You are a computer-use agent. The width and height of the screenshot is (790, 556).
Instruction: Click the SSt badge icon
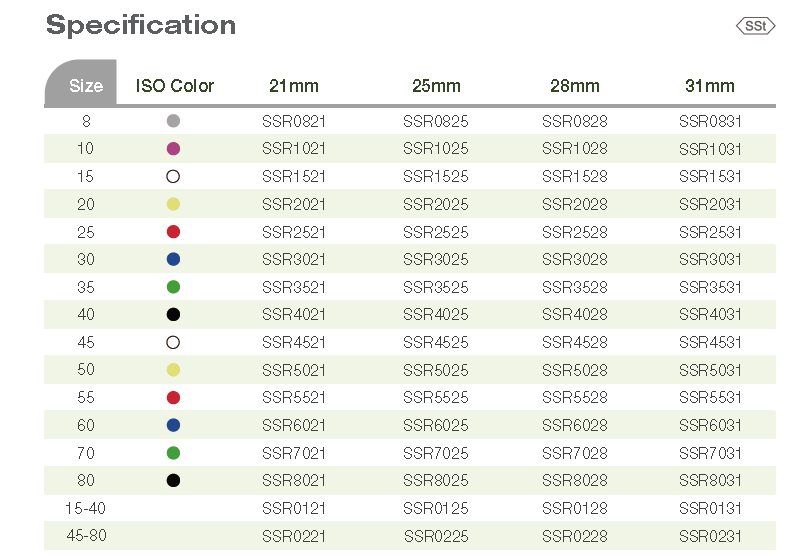tap(755, 26)
